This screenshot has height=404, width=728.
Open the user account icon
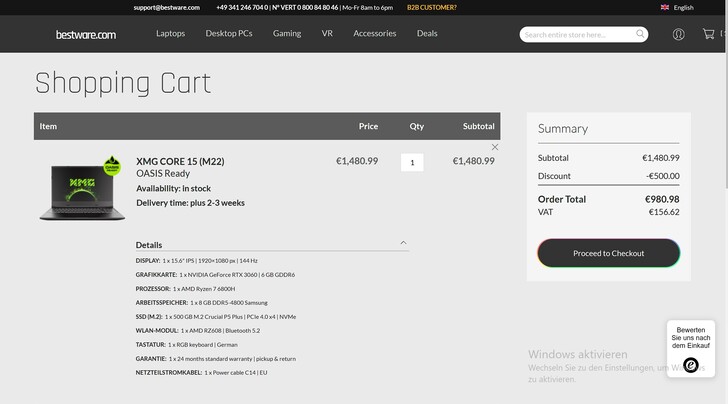678,34
